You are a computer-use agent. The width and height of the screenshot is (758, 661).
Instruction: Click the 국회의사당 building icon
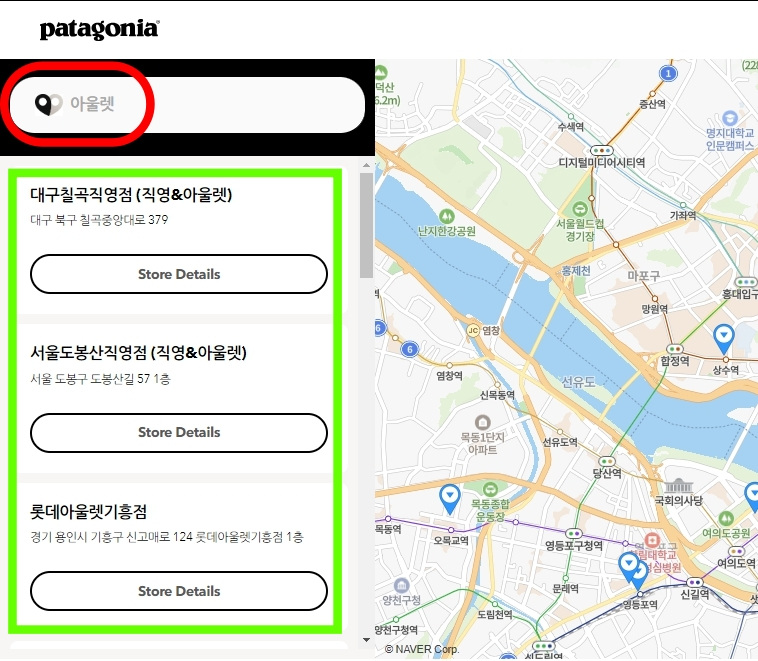coord(679,486)
